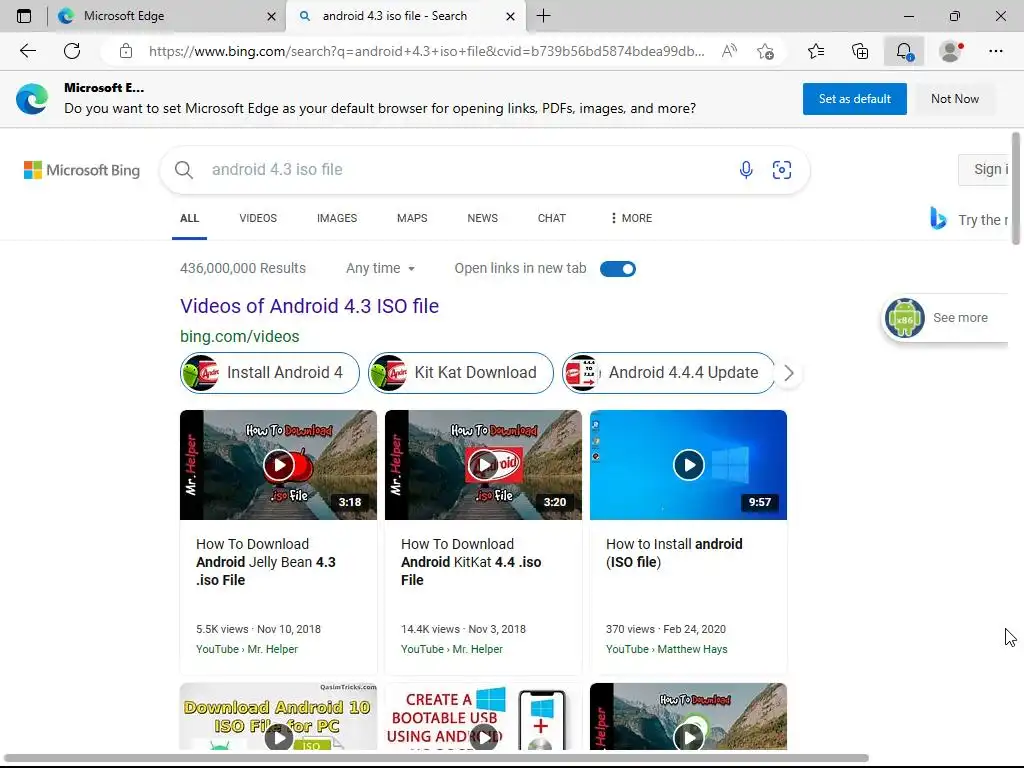Open the profile avatar icon
1024x768 pixels.
pyautogui.click(x=951, y=51)
